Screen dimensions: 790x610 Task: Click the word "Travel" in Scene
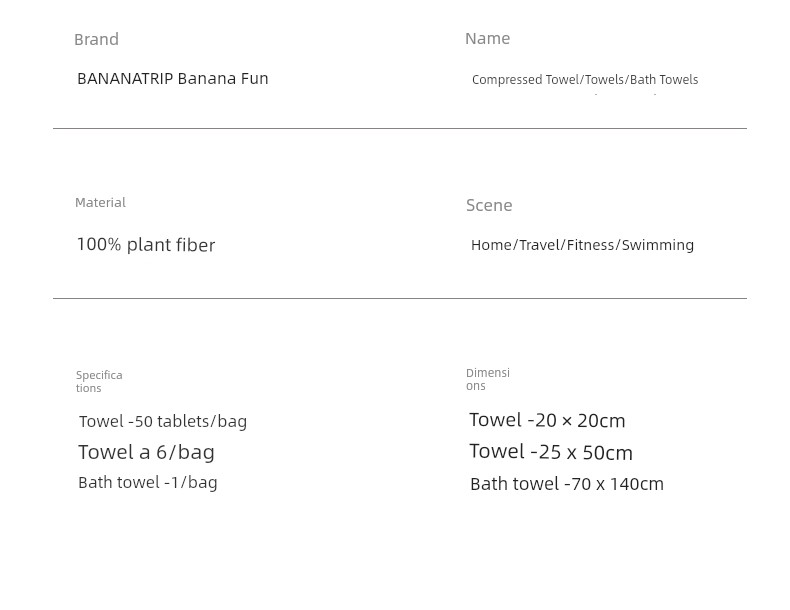[540, 245]
